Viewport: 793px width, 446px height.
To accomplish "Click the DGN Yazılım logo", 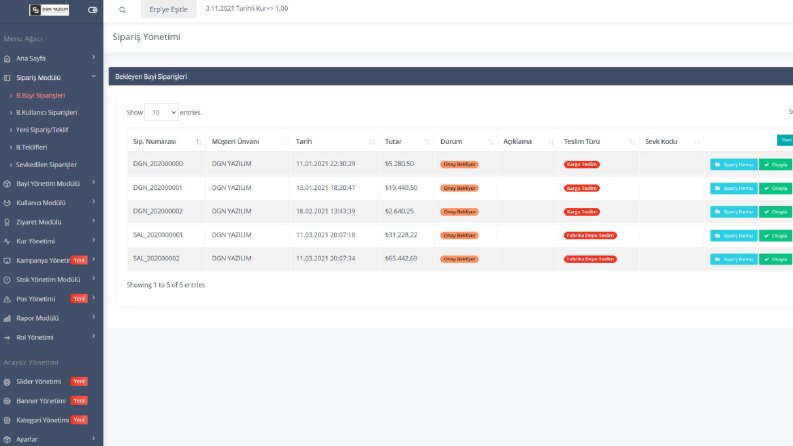I will pos(49,10).
